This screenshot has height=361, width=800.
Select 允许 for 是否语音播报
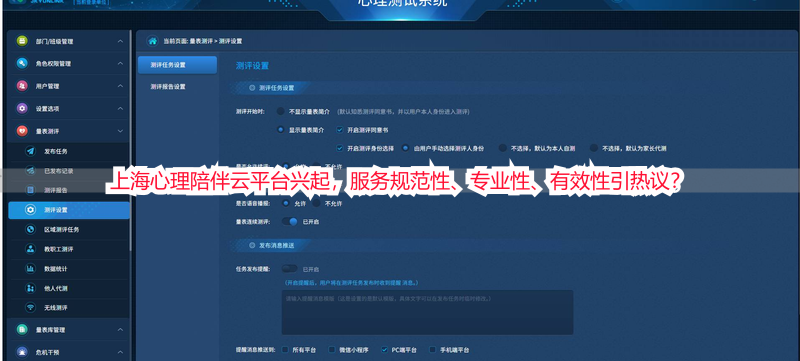tap(286, 203)
